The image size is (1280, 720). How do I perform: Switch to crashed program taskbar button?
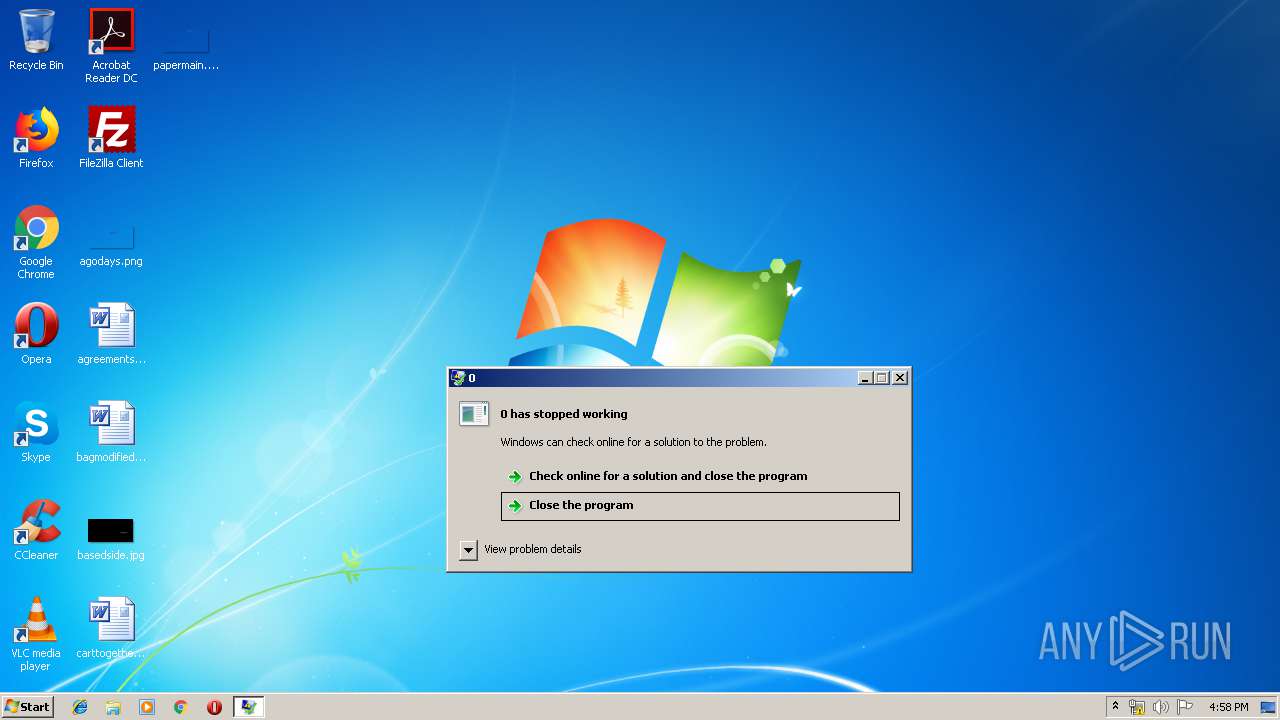[x=248, y=707]
